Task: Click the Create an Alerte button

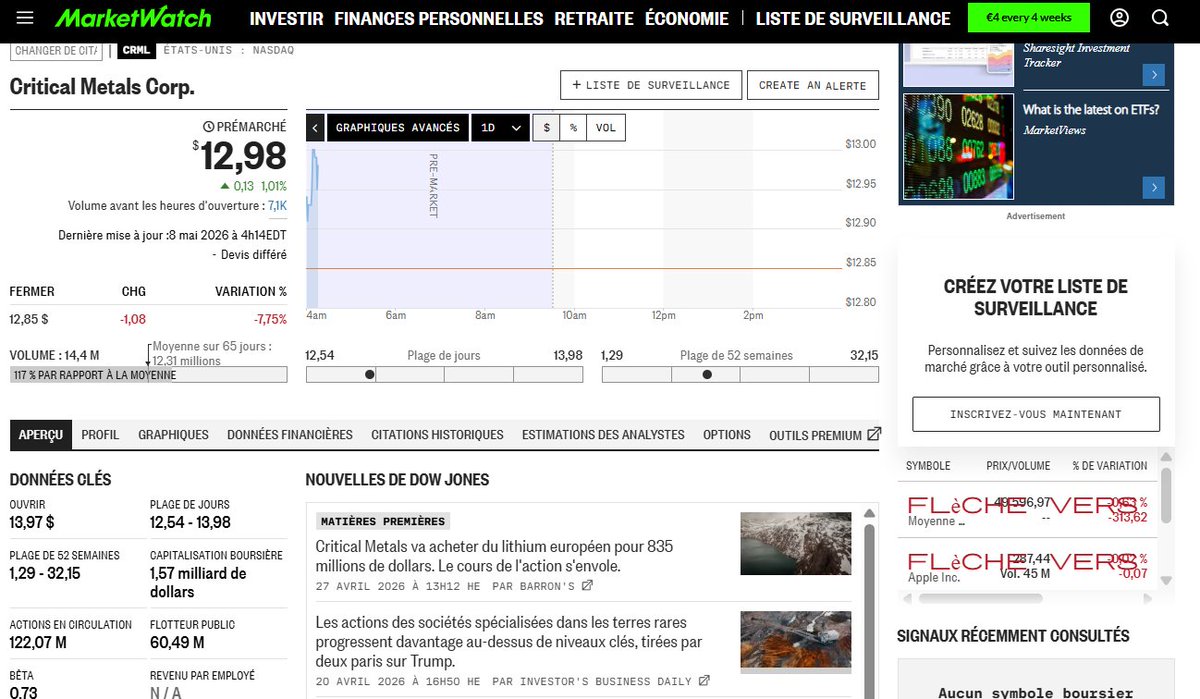Action: pyautogui.click(x=813, y=85)
